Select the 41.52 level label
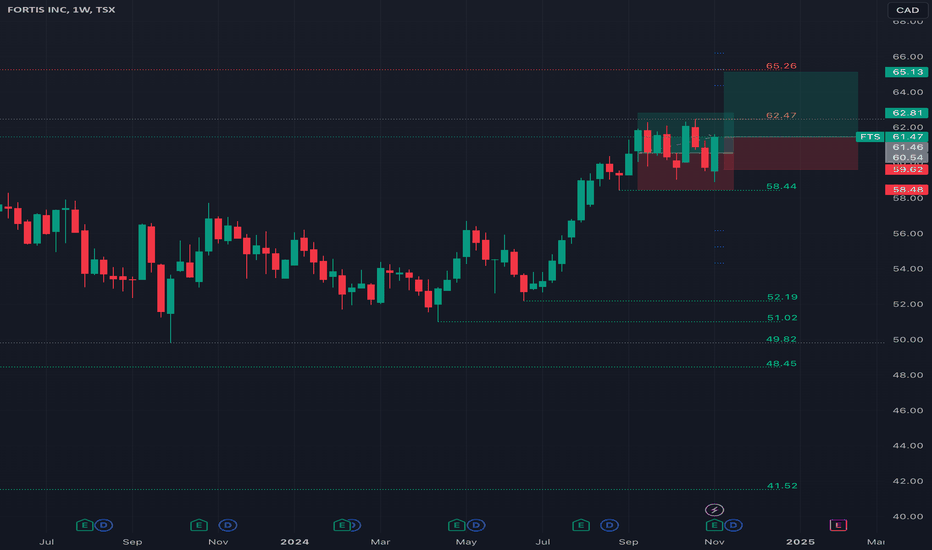Image resolution: width=932 pixels, height=550 pixels. (782, 486)
